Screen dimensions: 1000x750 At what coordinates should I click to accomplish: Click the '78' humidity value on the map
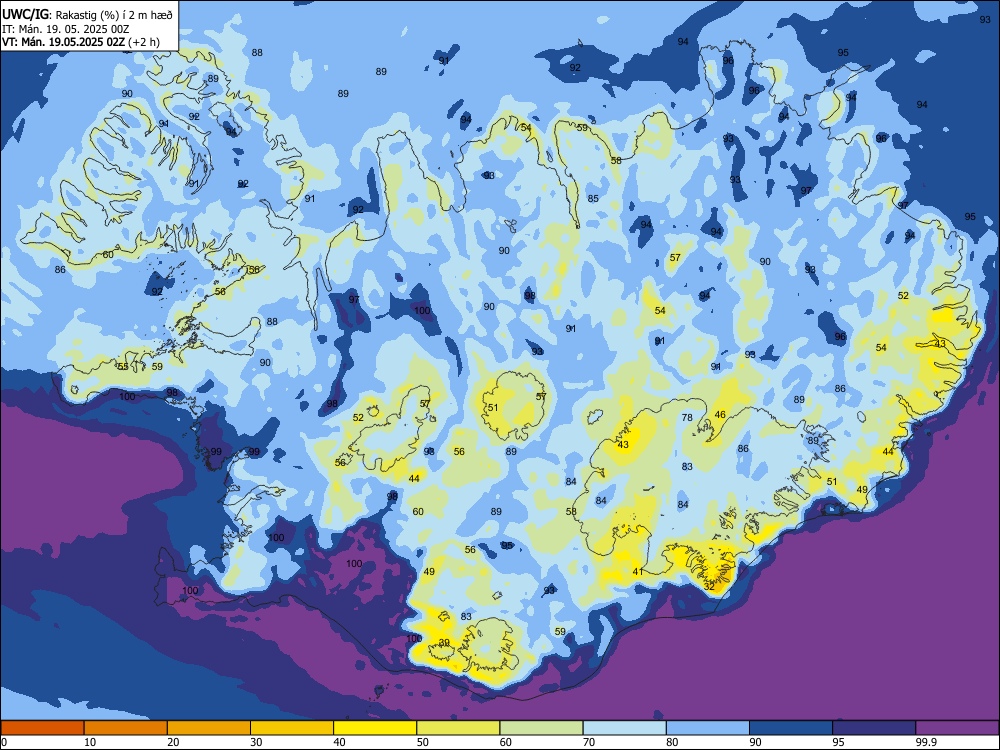pyautogui.click(x=687, y=418)
